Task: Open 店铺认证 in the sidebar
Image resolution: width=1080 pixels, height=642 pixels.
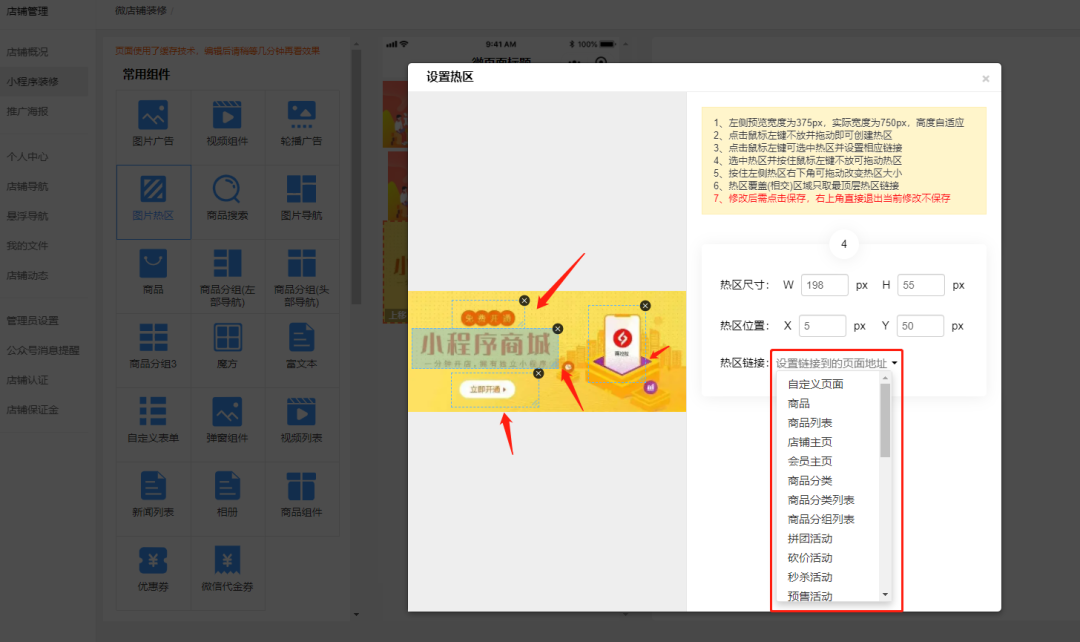Action: click(x=28, y=380)
